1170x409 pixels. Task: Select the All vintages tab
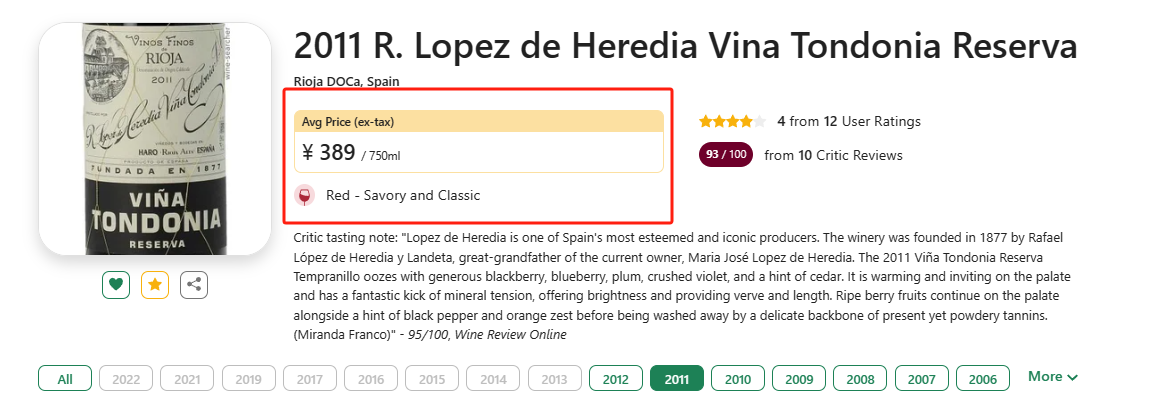point(65,378)
